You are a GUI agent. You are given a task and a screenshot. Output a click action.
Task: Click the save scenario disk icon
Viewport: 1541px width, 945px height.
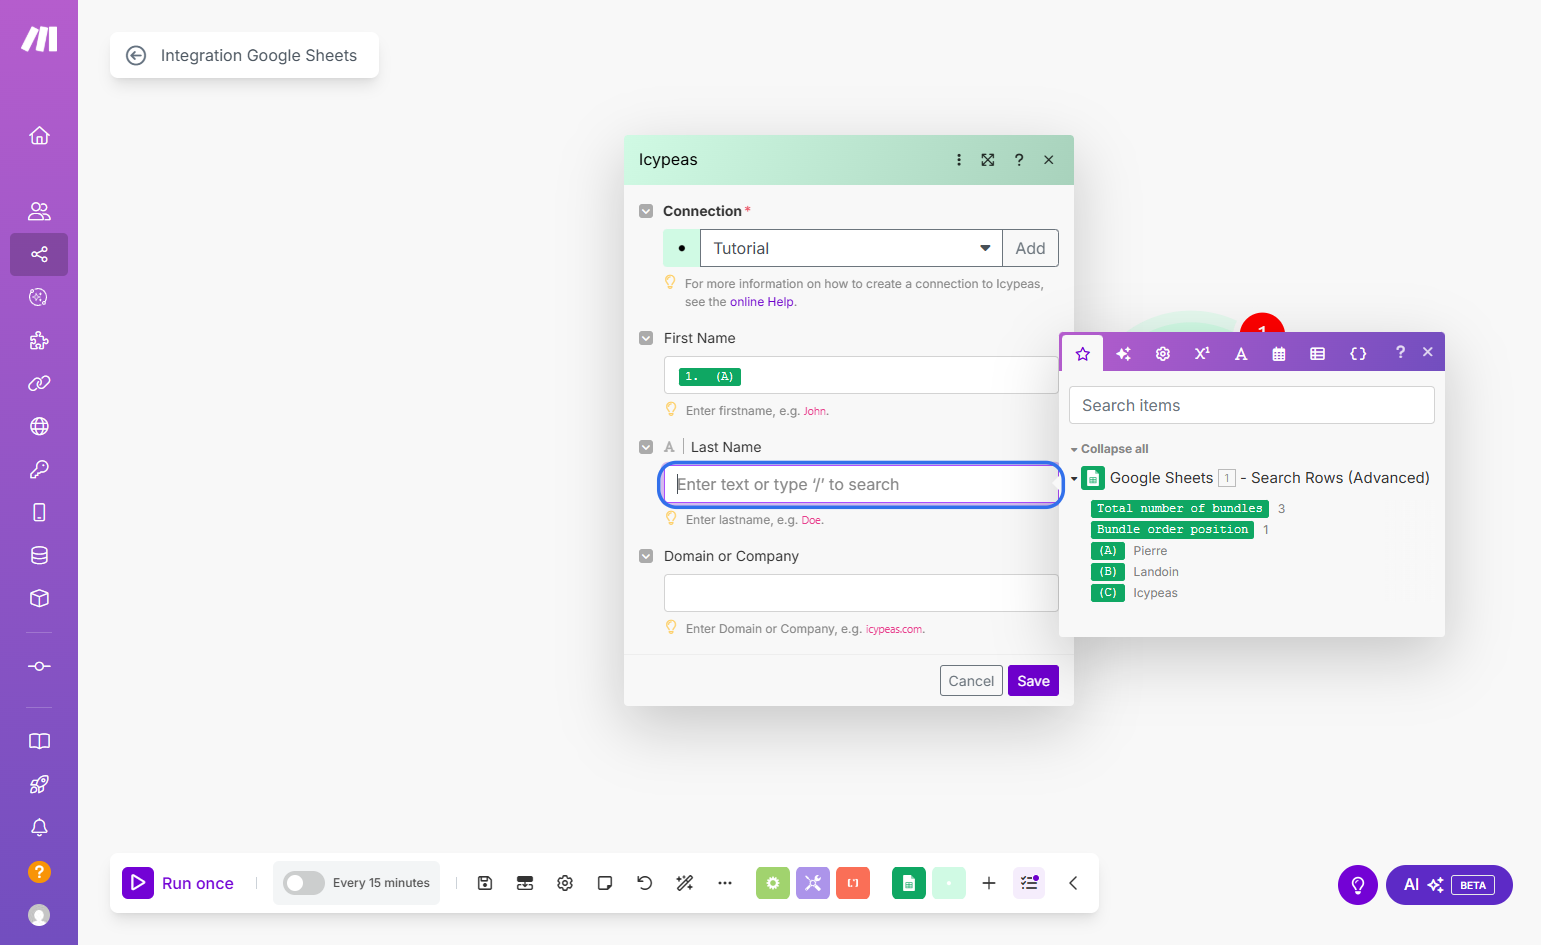pyautogui.click(x=485, y=883)
